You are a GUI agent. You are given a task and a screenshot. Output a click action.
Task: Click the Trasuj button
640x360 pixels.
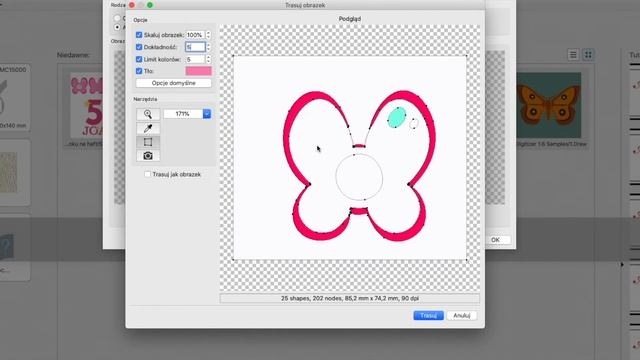click(428, 316)
